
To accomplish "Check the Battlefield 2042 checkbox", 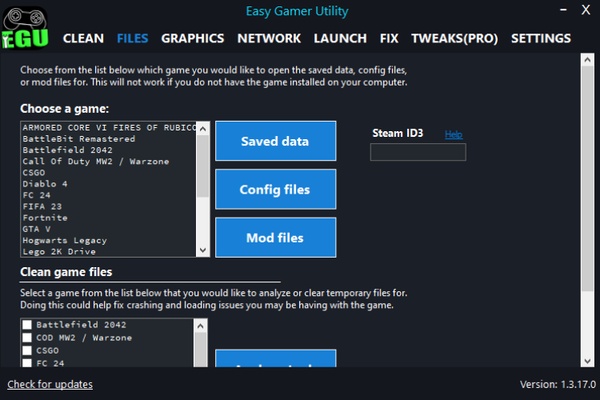I will (27, 325).
